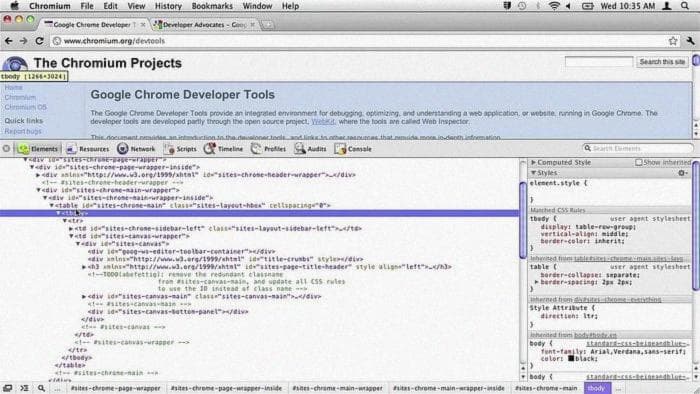The height and width of the screenshot is (394, 700).
Task: Open the Audits panel
Action: tap(310, 149)
